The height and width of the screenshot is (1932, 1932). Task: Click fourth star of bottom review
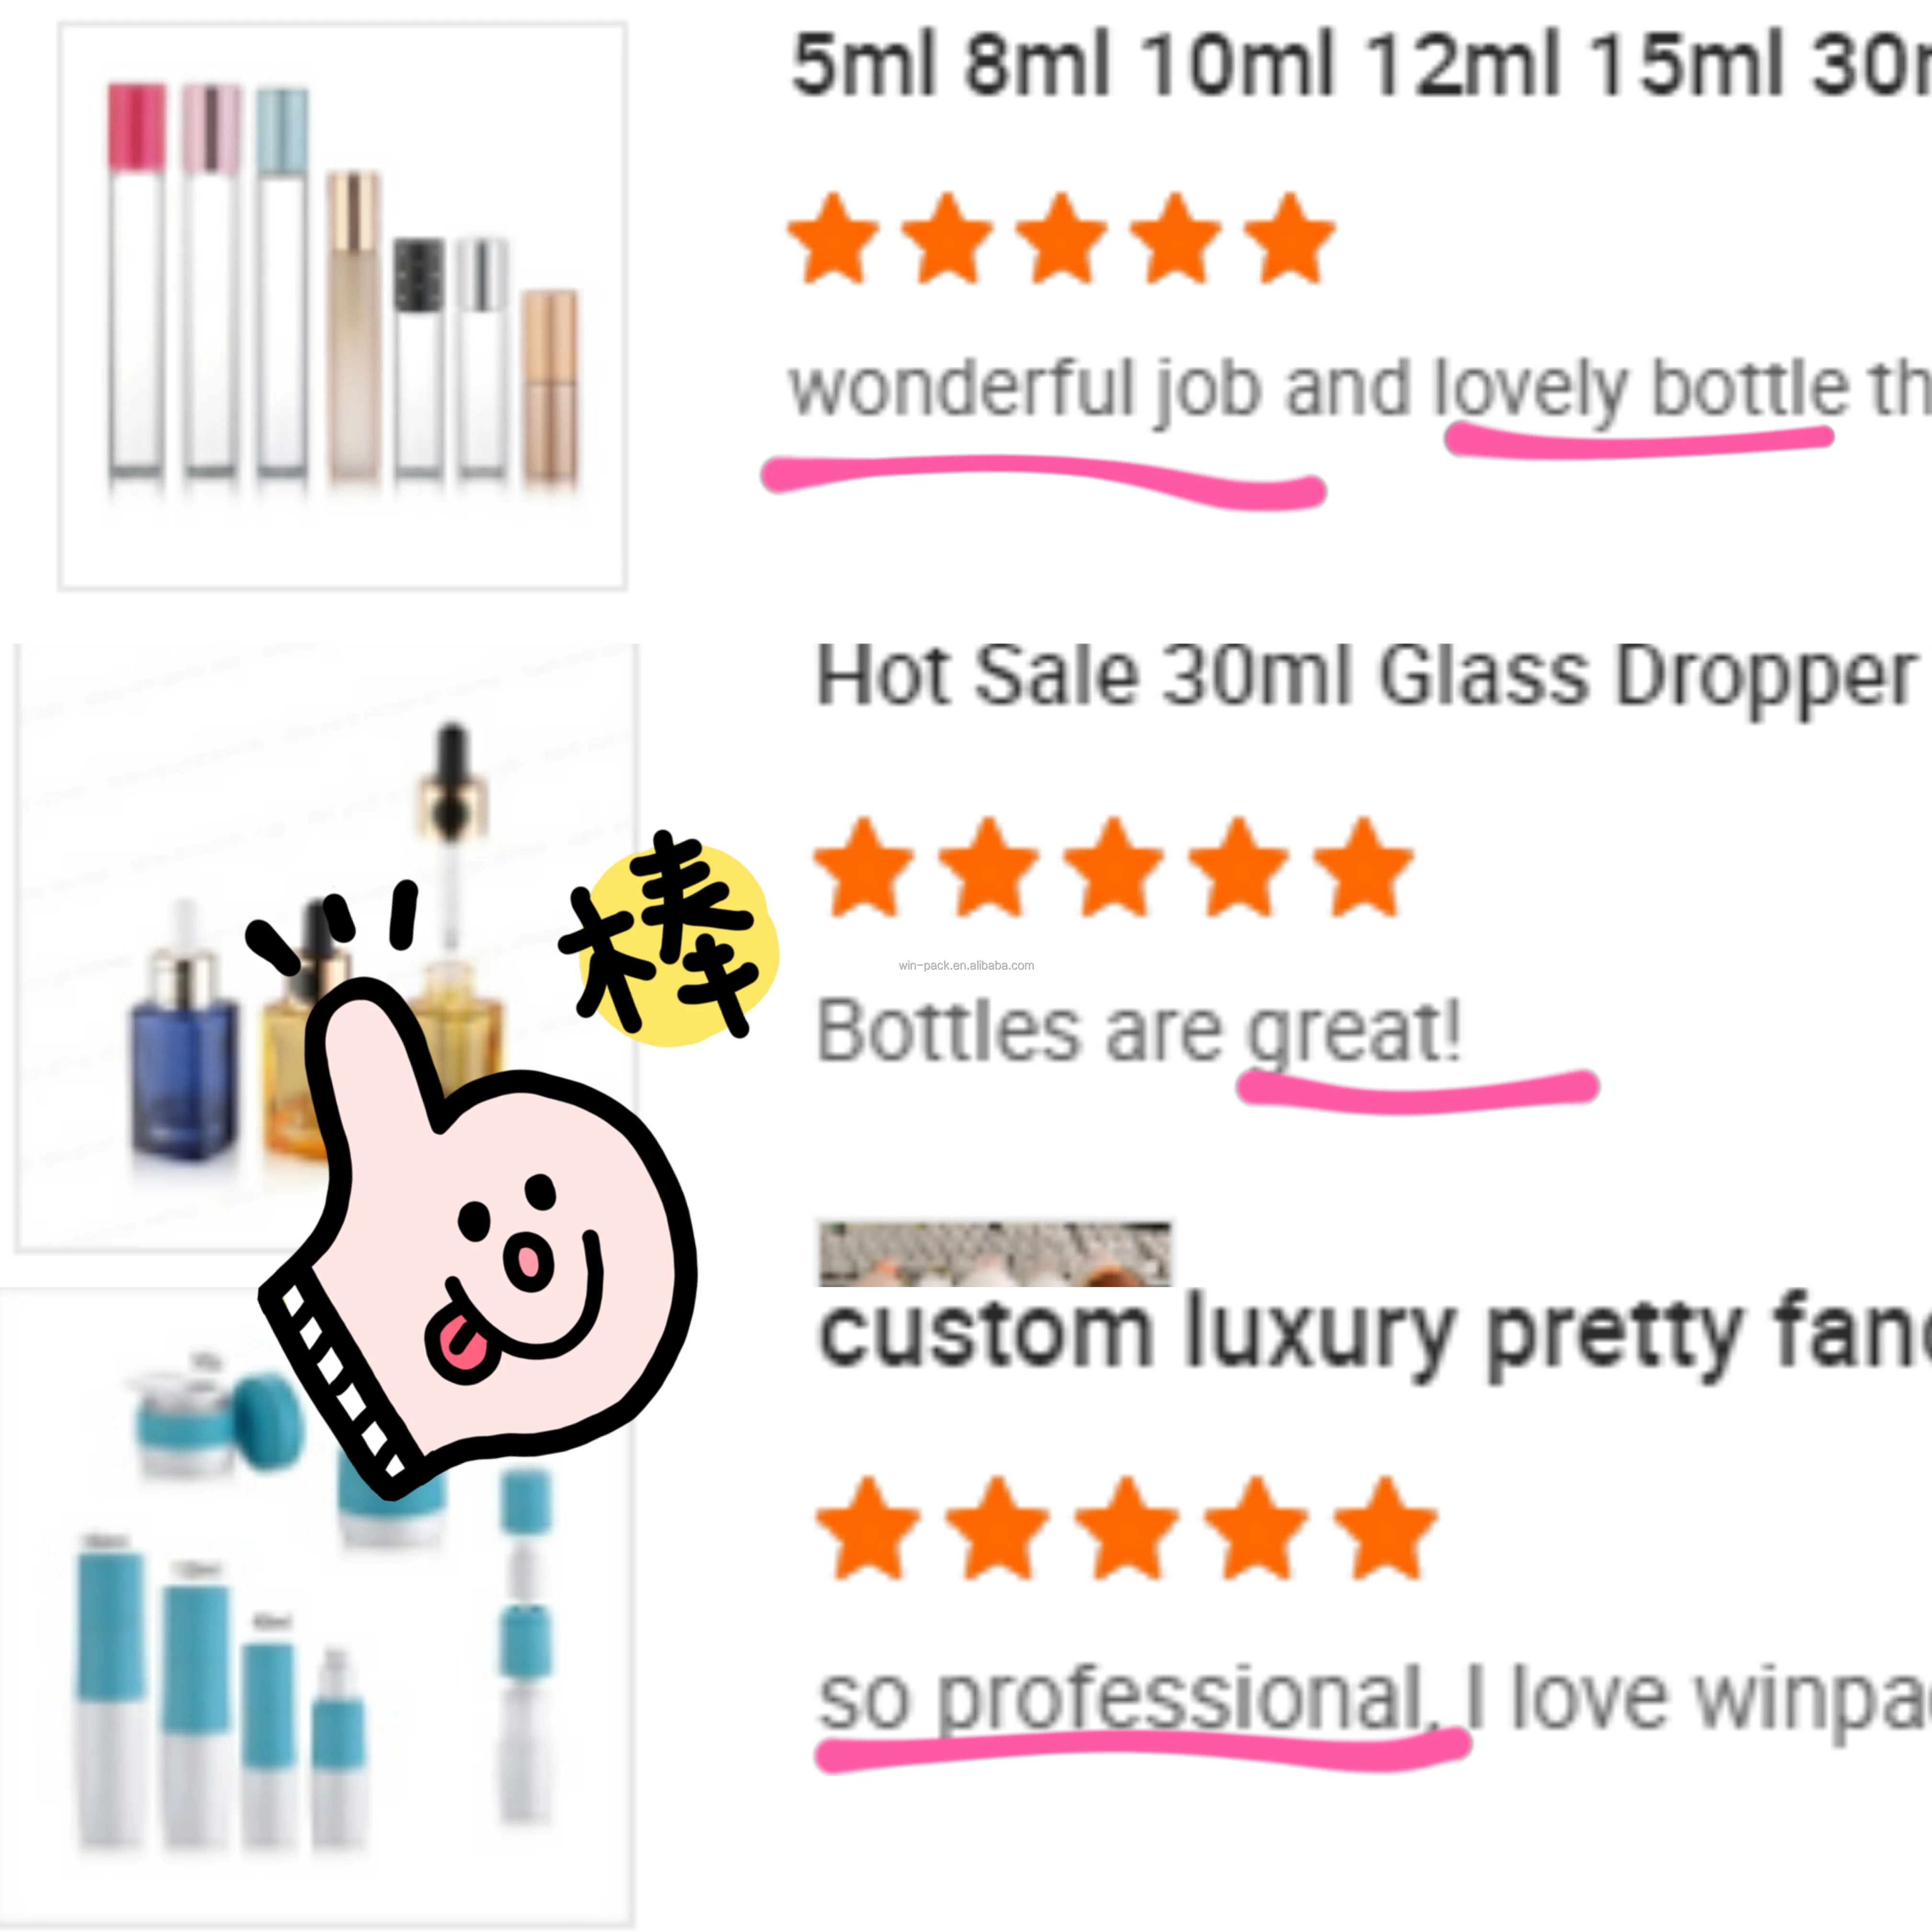(1256, 1528)
